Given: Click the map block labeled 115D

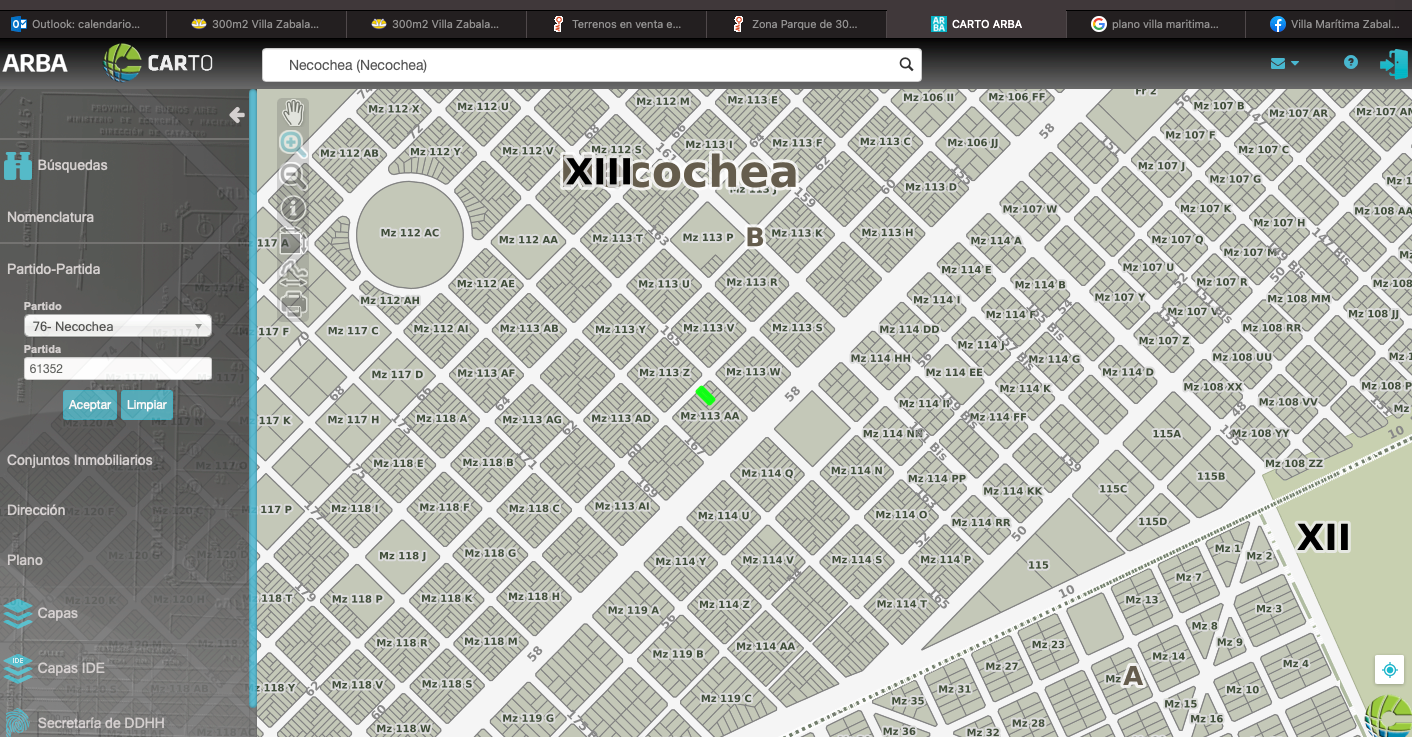Looking at the screenshot, I should 1152,521.
